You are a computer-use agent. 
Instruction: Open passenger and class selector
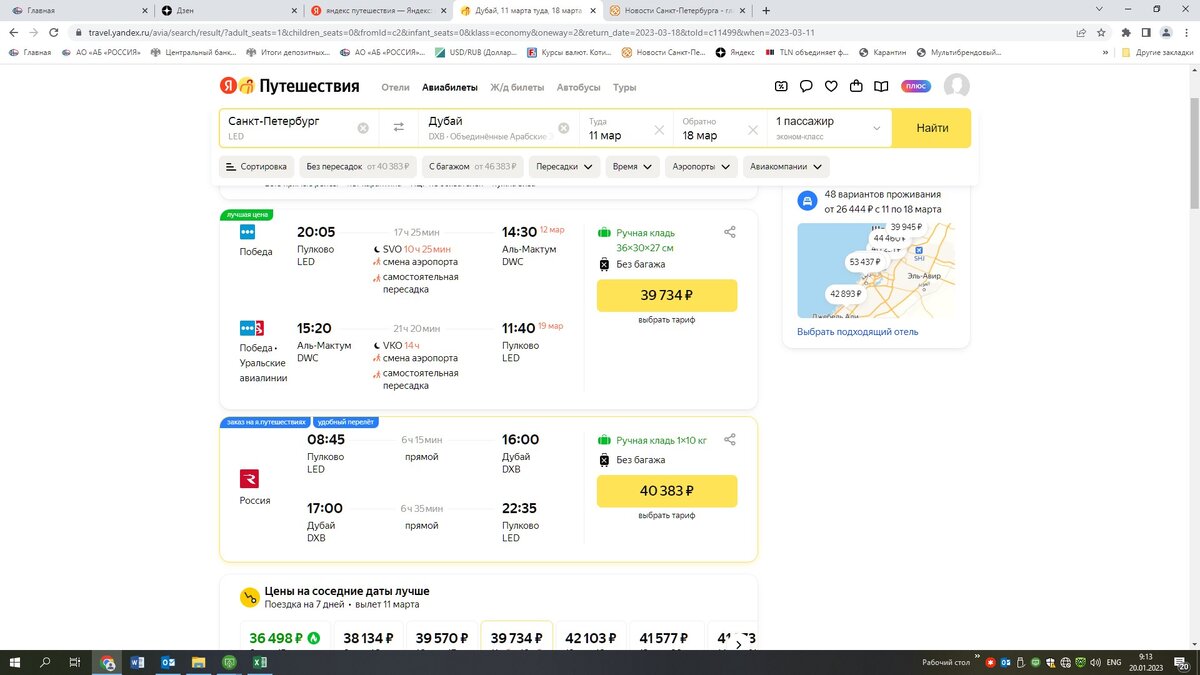[x=829, y=128]
